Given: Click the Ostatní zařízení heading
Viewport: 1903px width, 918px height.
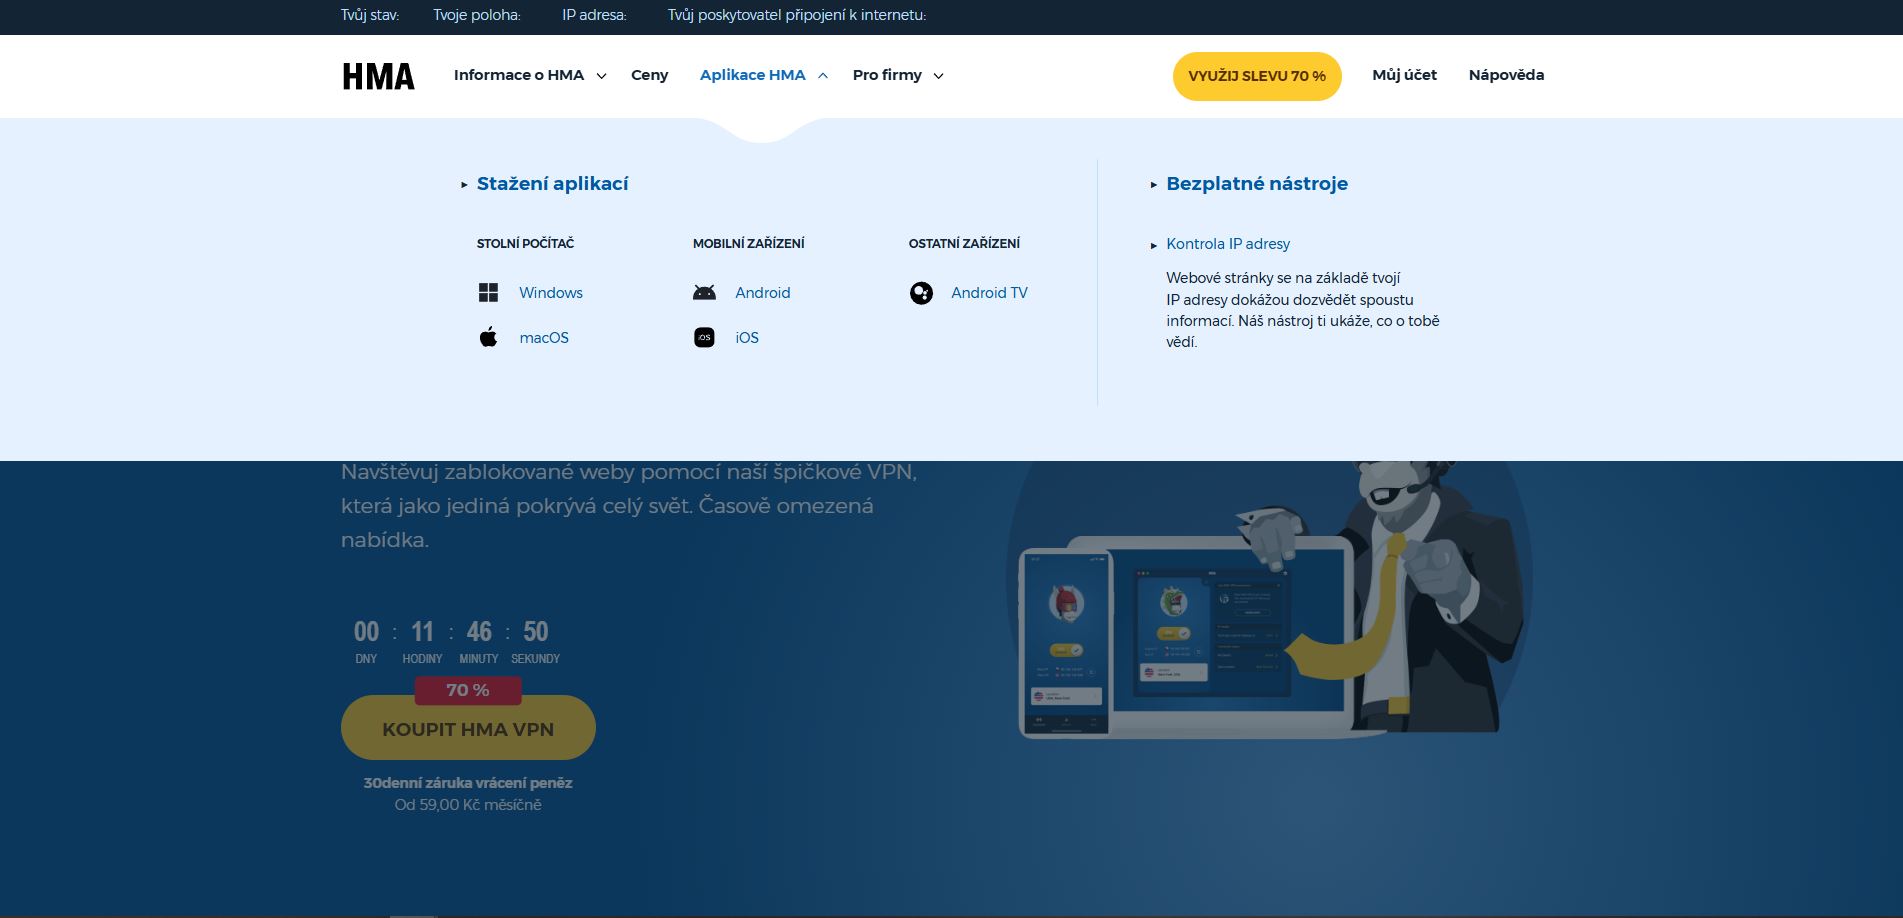Looking at the screenshot, I should pyautogui.click(x=964, y=244).
